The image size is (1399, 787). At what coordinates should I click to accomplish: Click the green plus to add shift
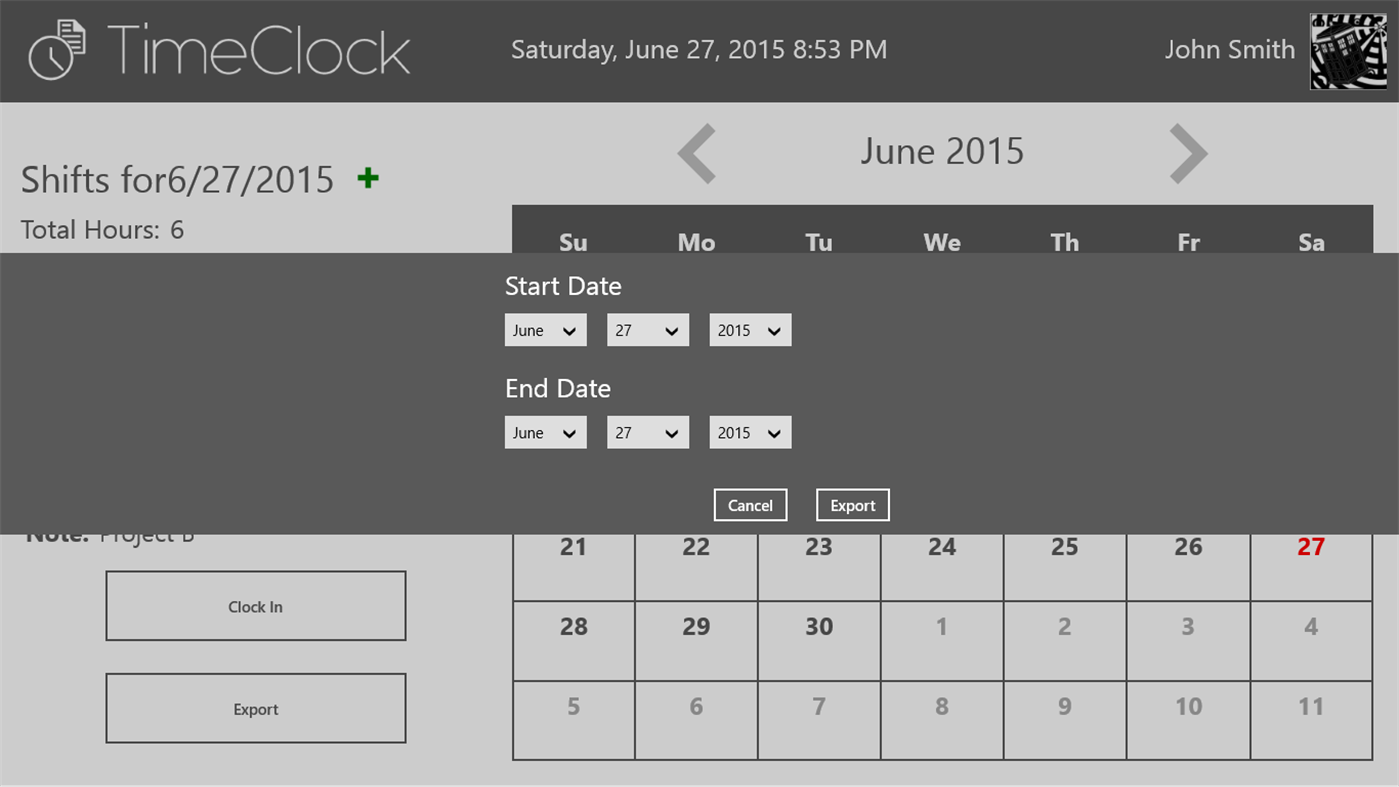coord(367,177)
